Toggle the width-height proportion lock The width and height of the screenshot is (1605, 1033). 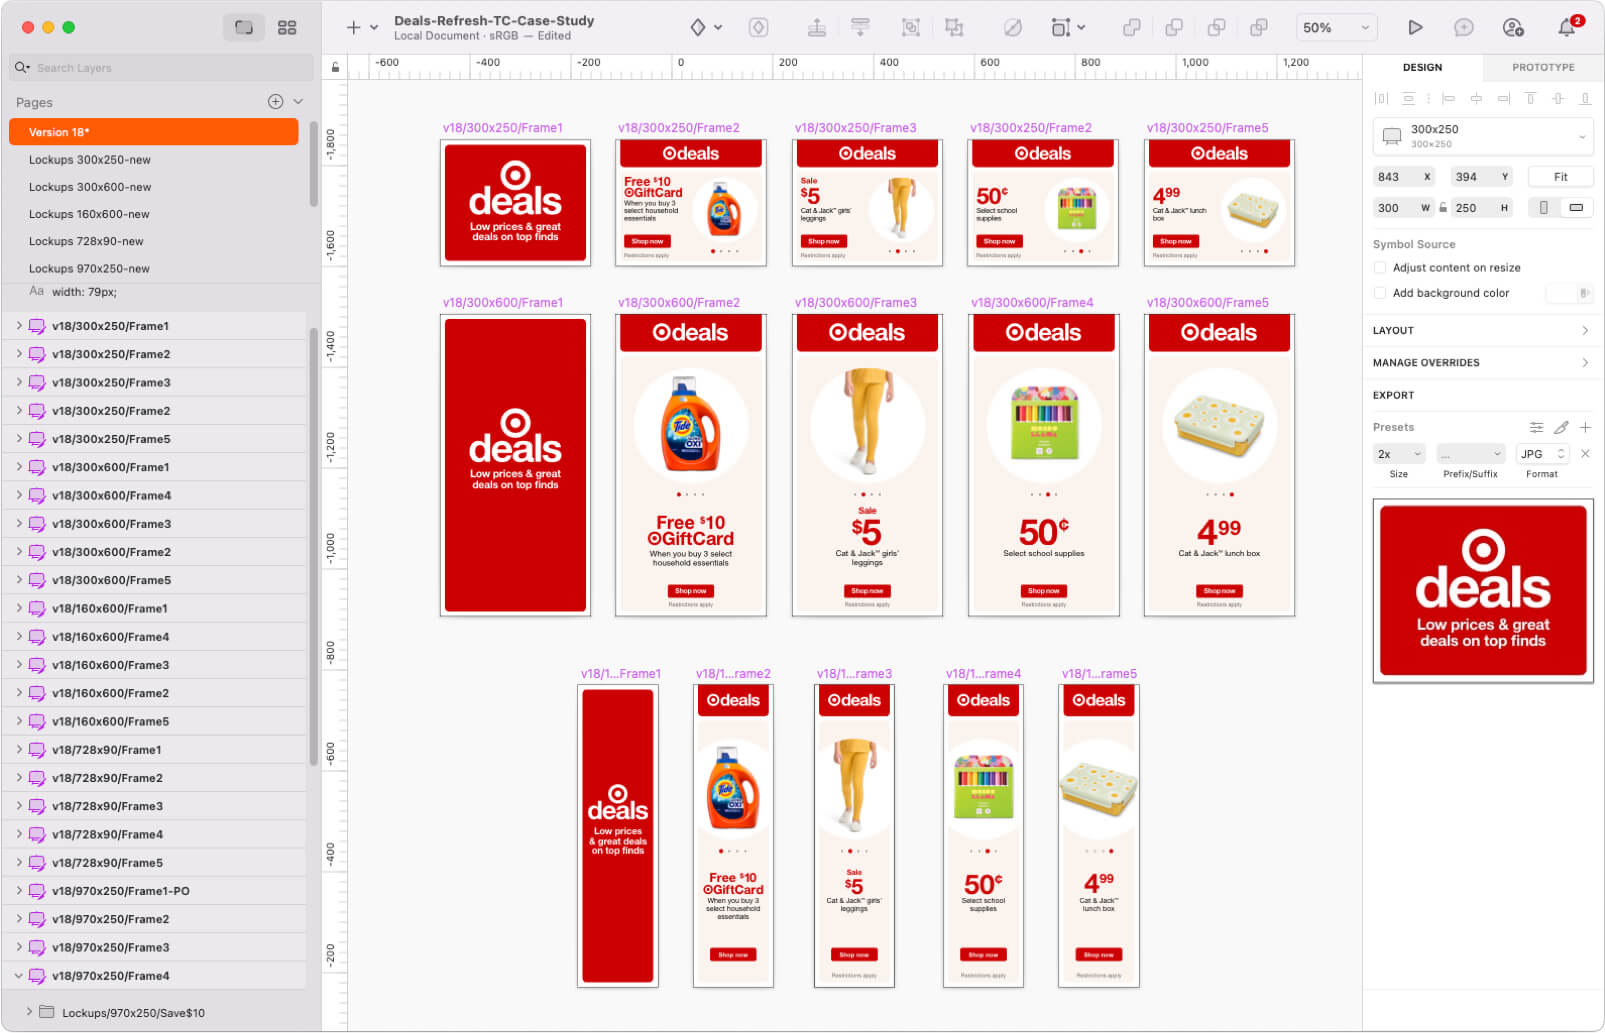tap(1443, 208)
